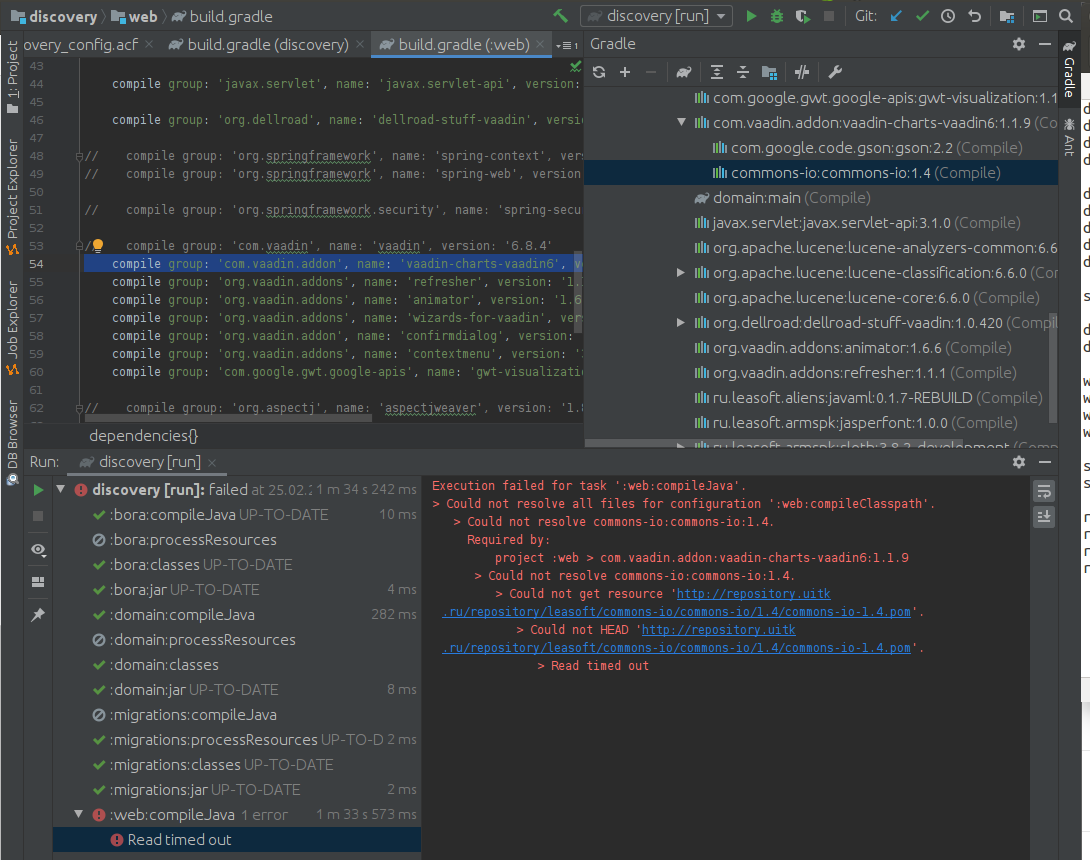Click the Build project hammer icon
Viewport: 1090px width, 860px height.
[x=560, y=16]
